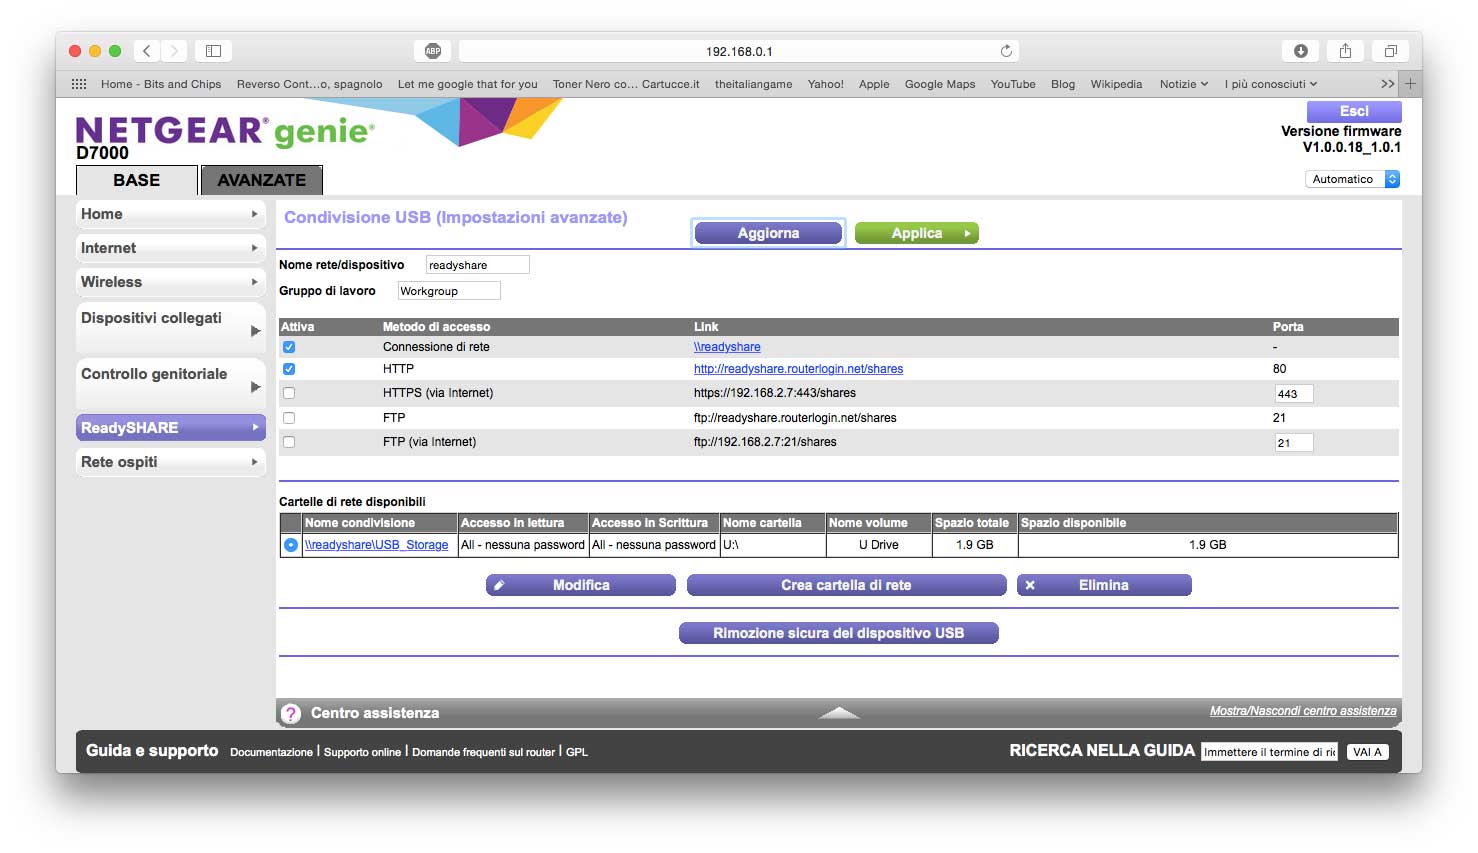Expand the Notizie bookmarks folder
The image size is (1478, 853).
click(x=1184, y=84)
